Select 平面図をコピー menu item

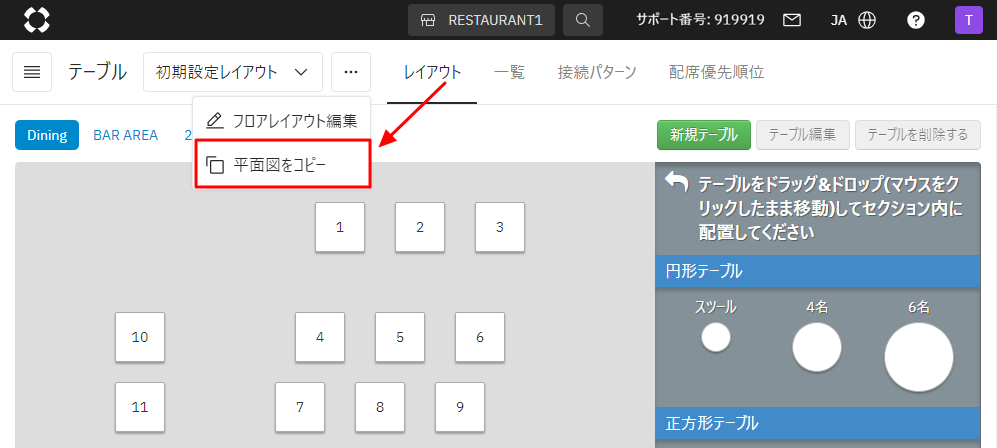click(x=281, y=164)
